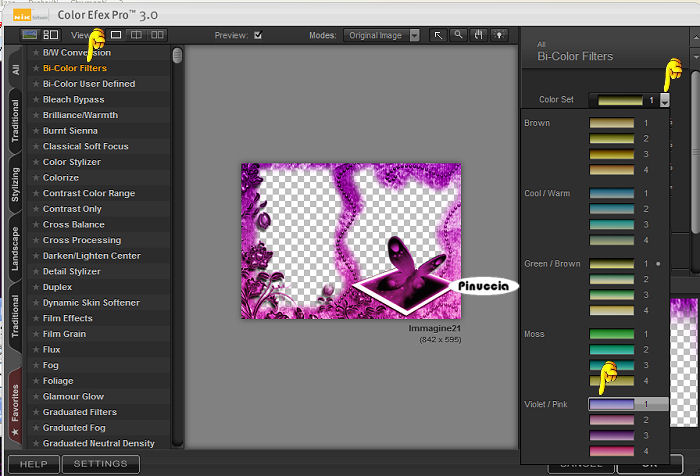The height and width of the screenshot is (476, 700).
Task: Open the Modes dropdown arrow
Action: click(x=415, y=35)
